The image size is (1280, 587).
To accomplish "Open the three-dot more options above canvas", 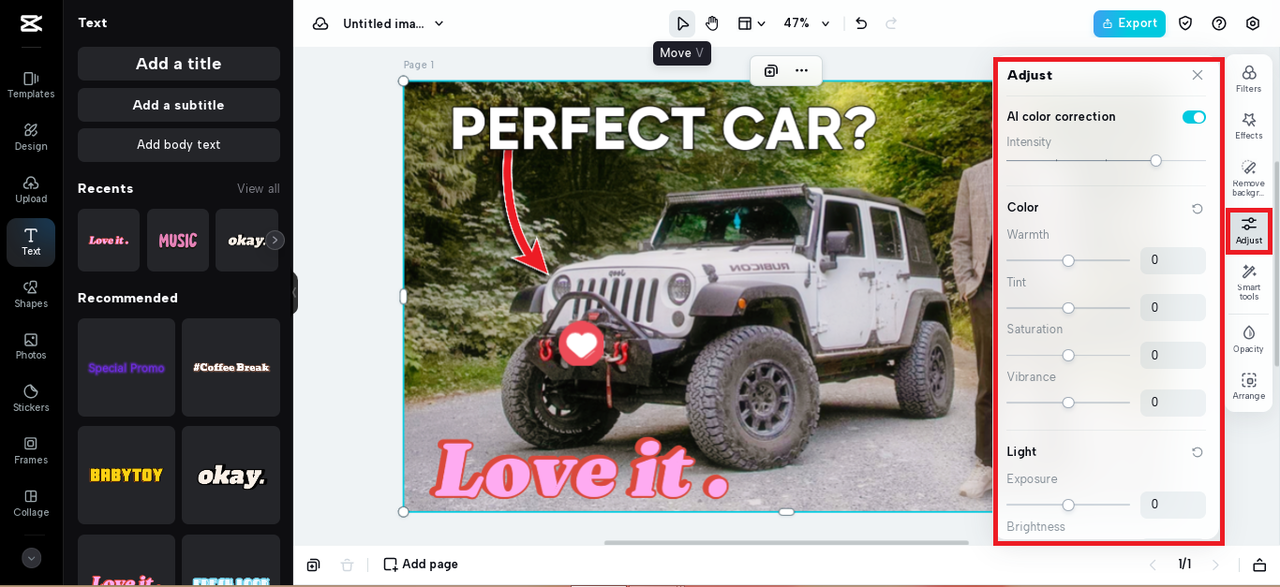I will (801, 71).
